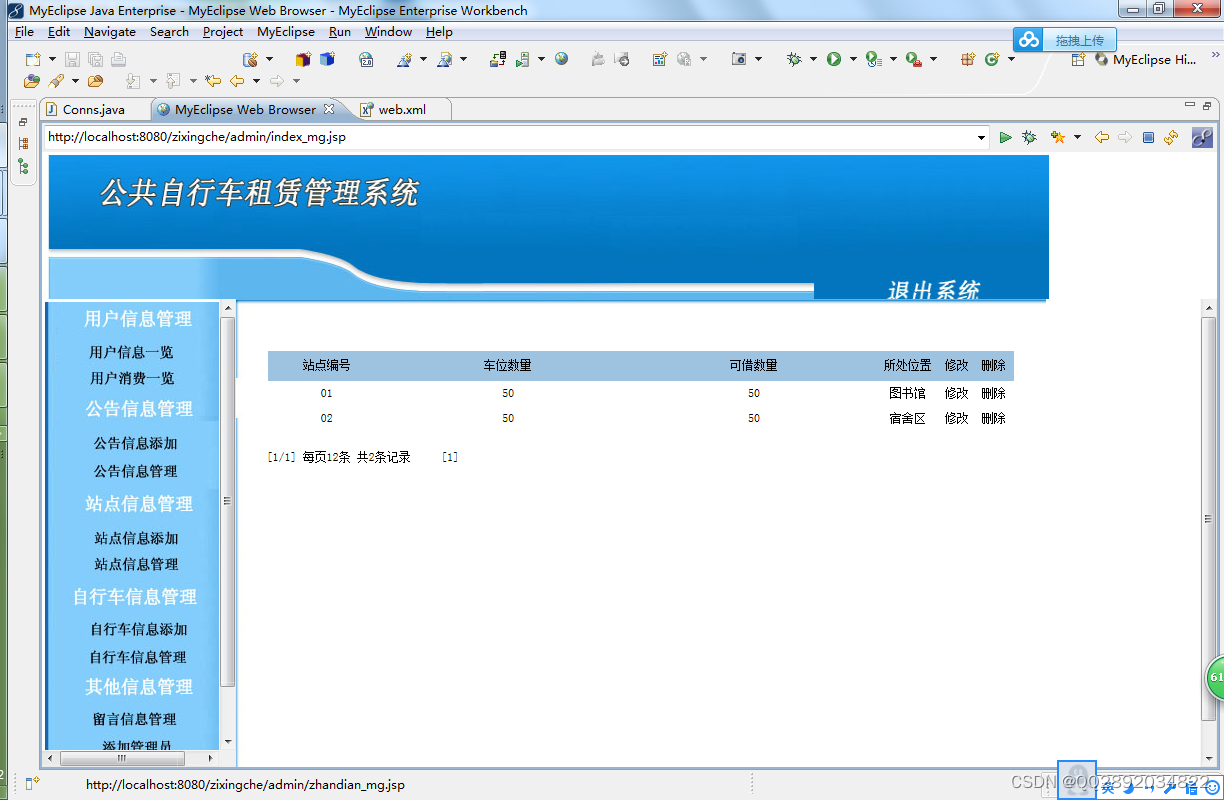Viewport: 1224px width, 800px height.
Task: Launch the green Run toolbar icon
Action: [832, 58]
